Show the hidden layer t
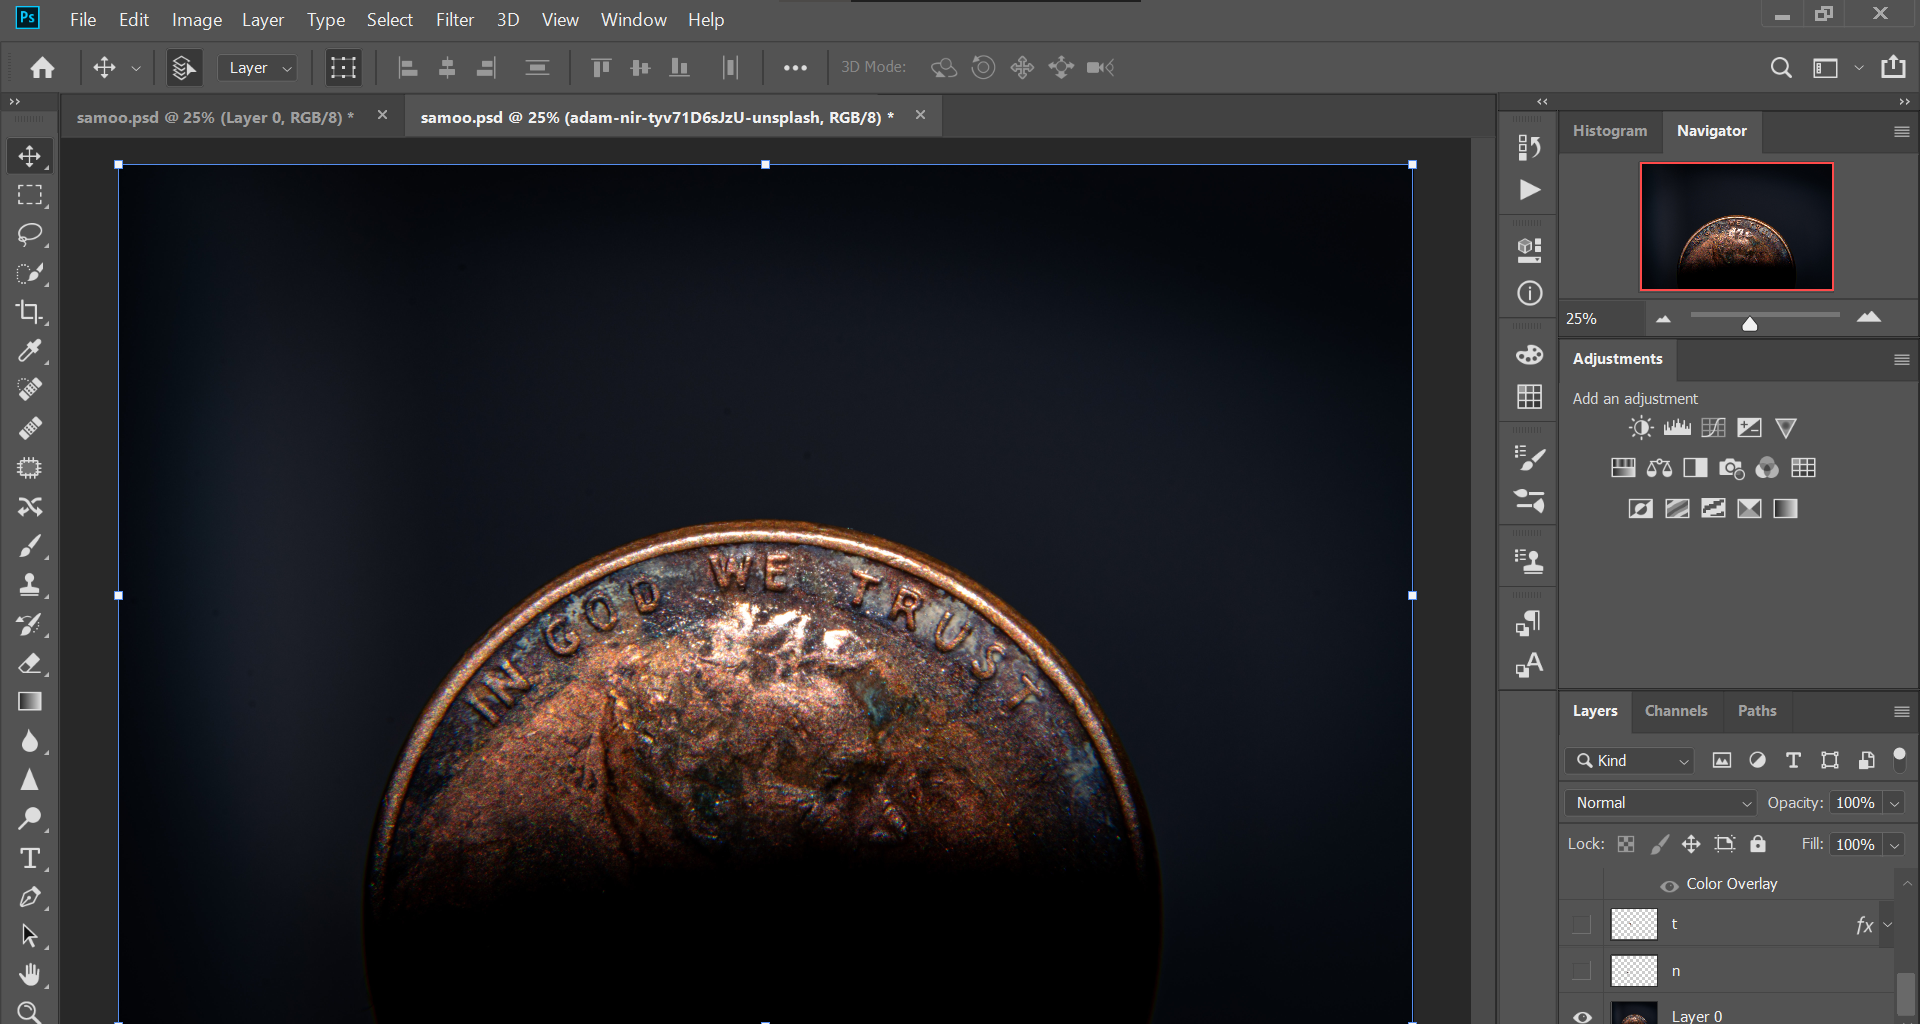 (x=1581, y=924)
